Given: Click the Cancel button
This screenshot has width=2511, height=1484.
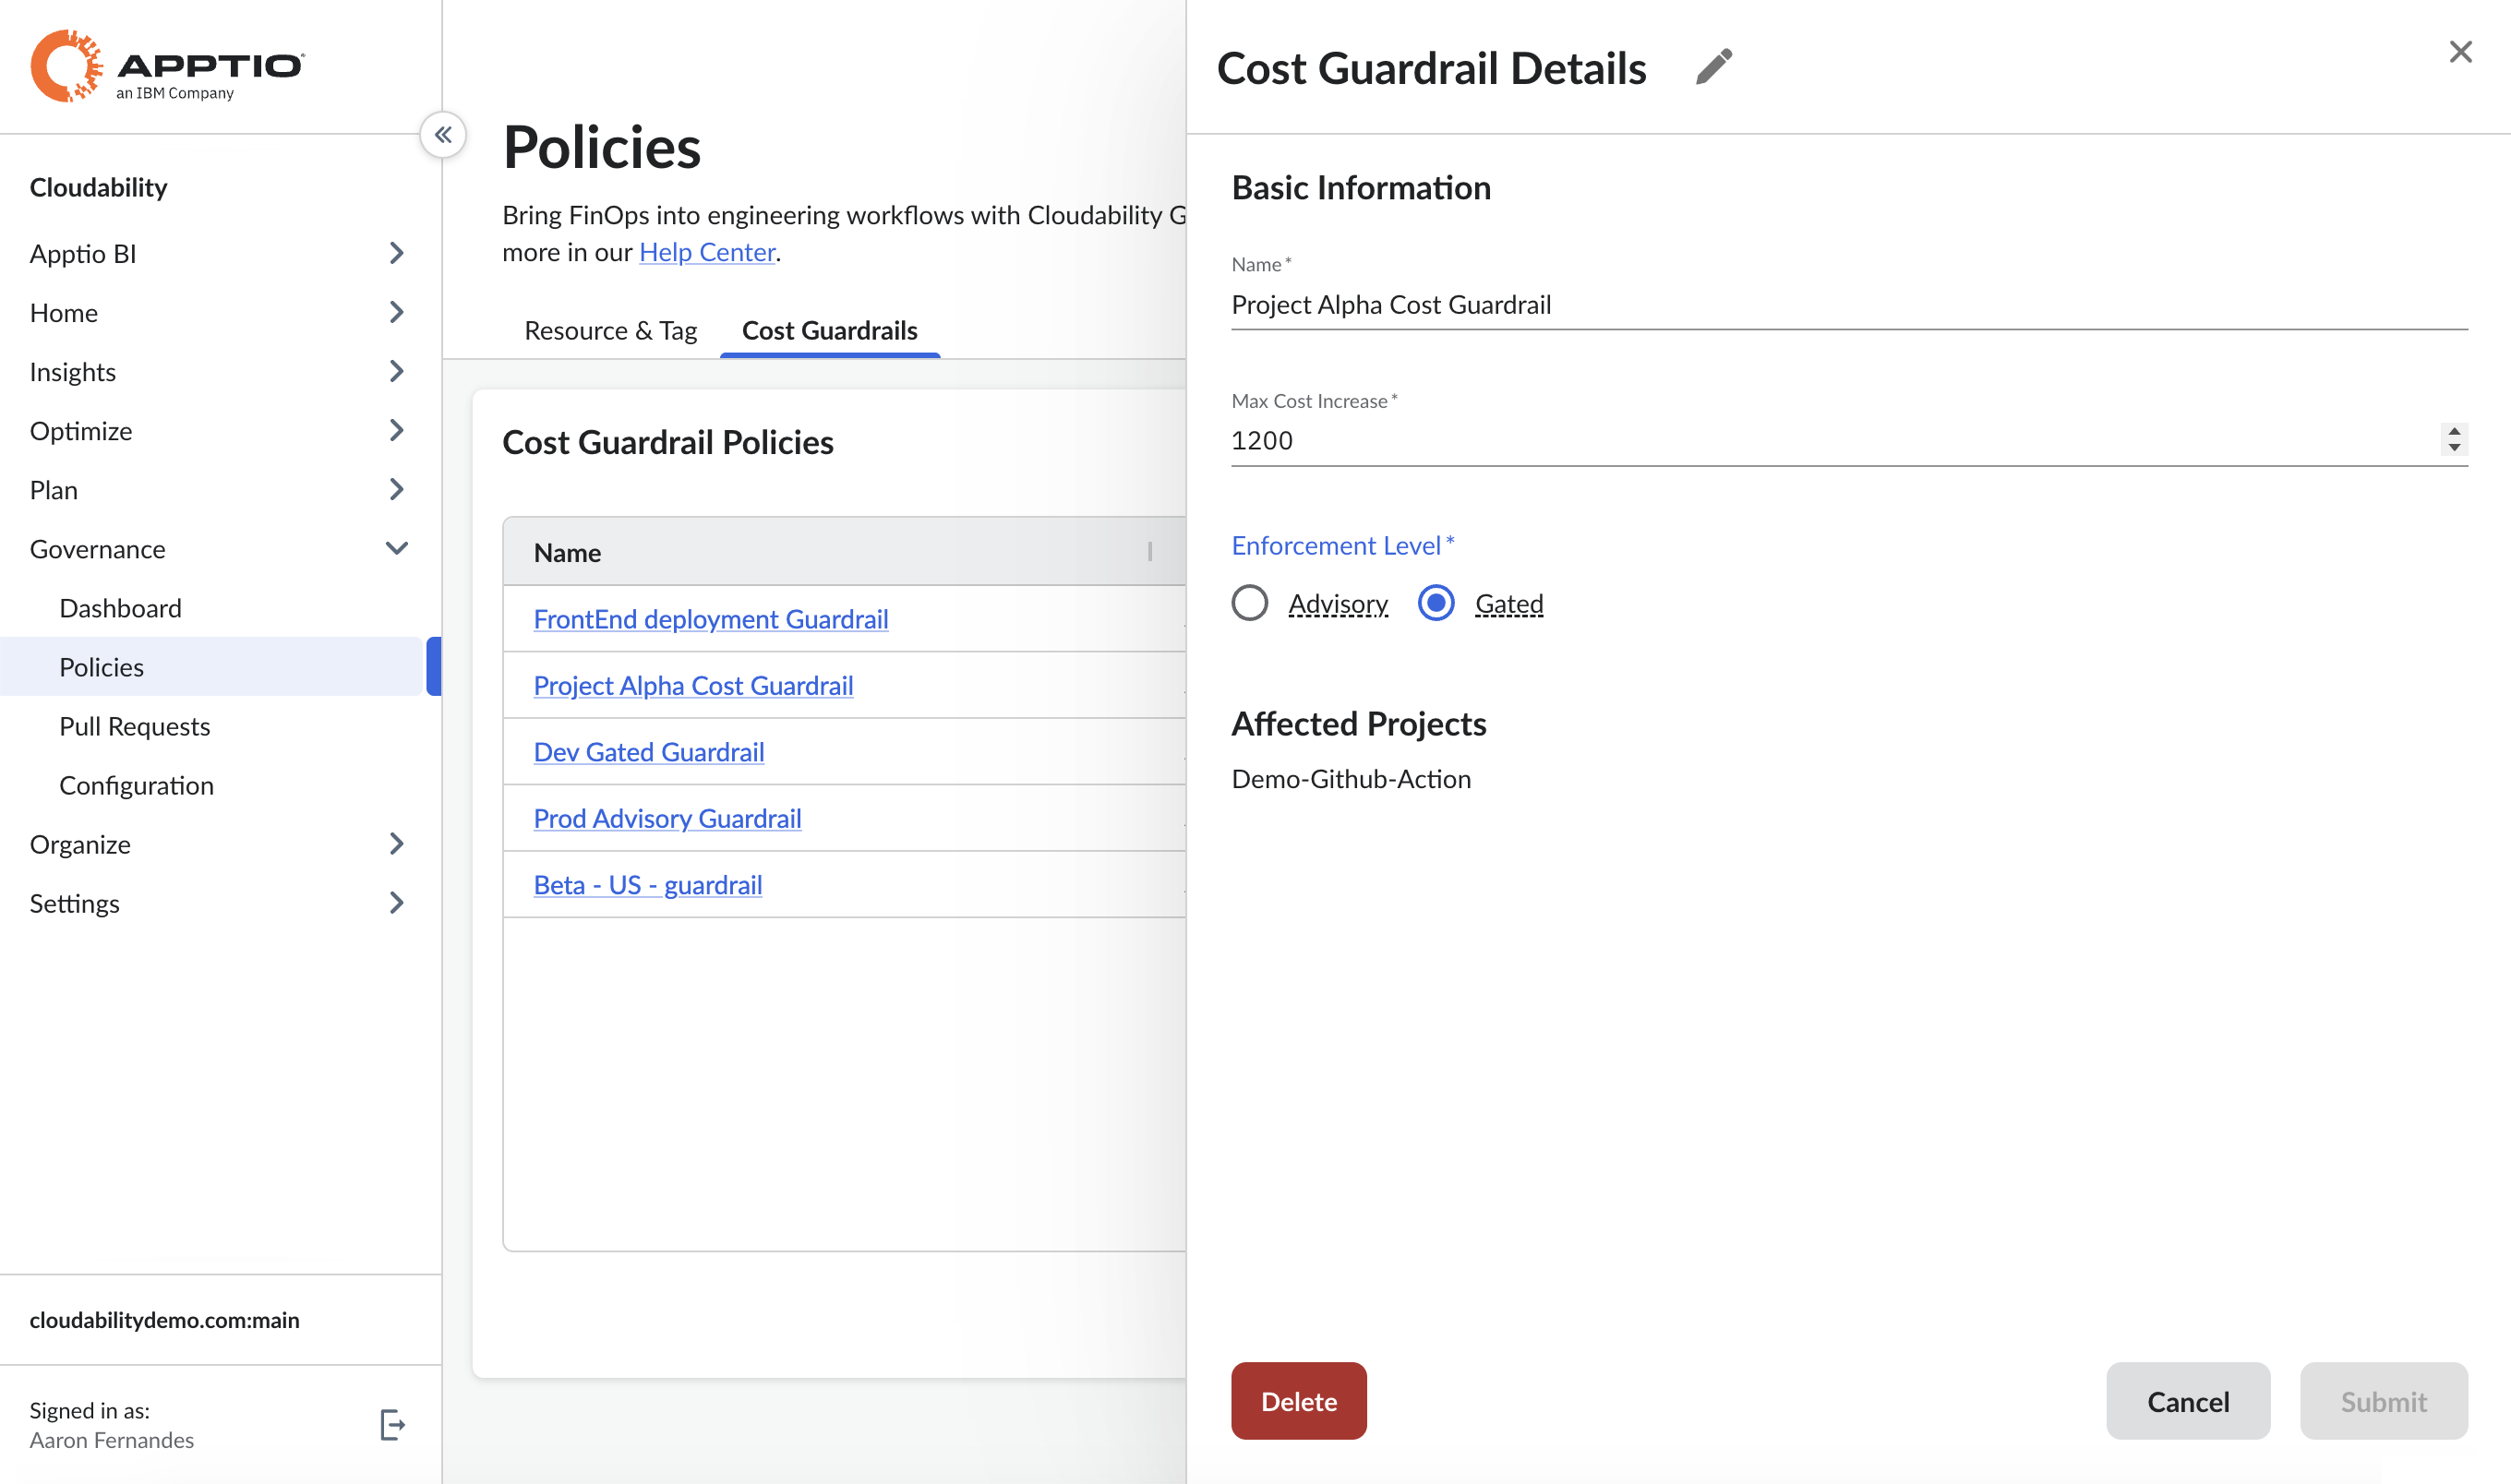Looking at the screenshot, I should click(2187, 1401).
